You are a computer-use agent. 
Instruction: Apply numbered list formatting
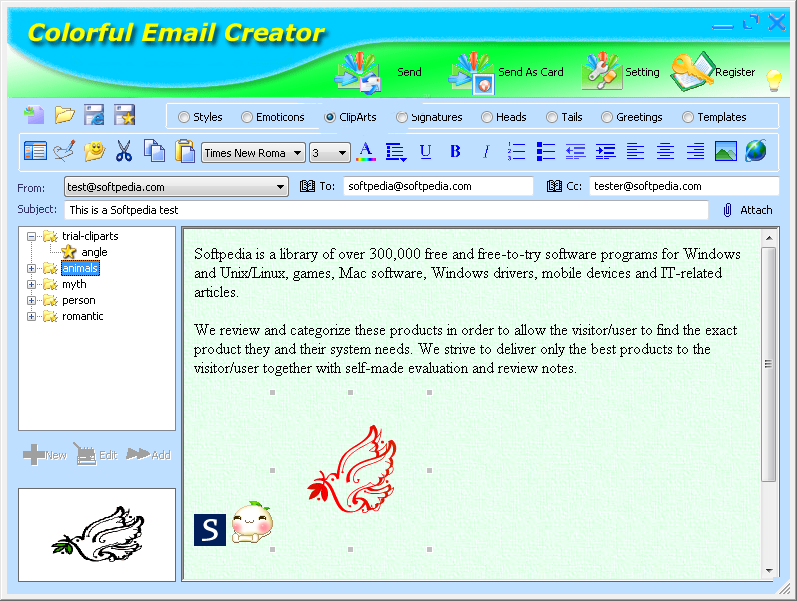[x=516, y=152]
